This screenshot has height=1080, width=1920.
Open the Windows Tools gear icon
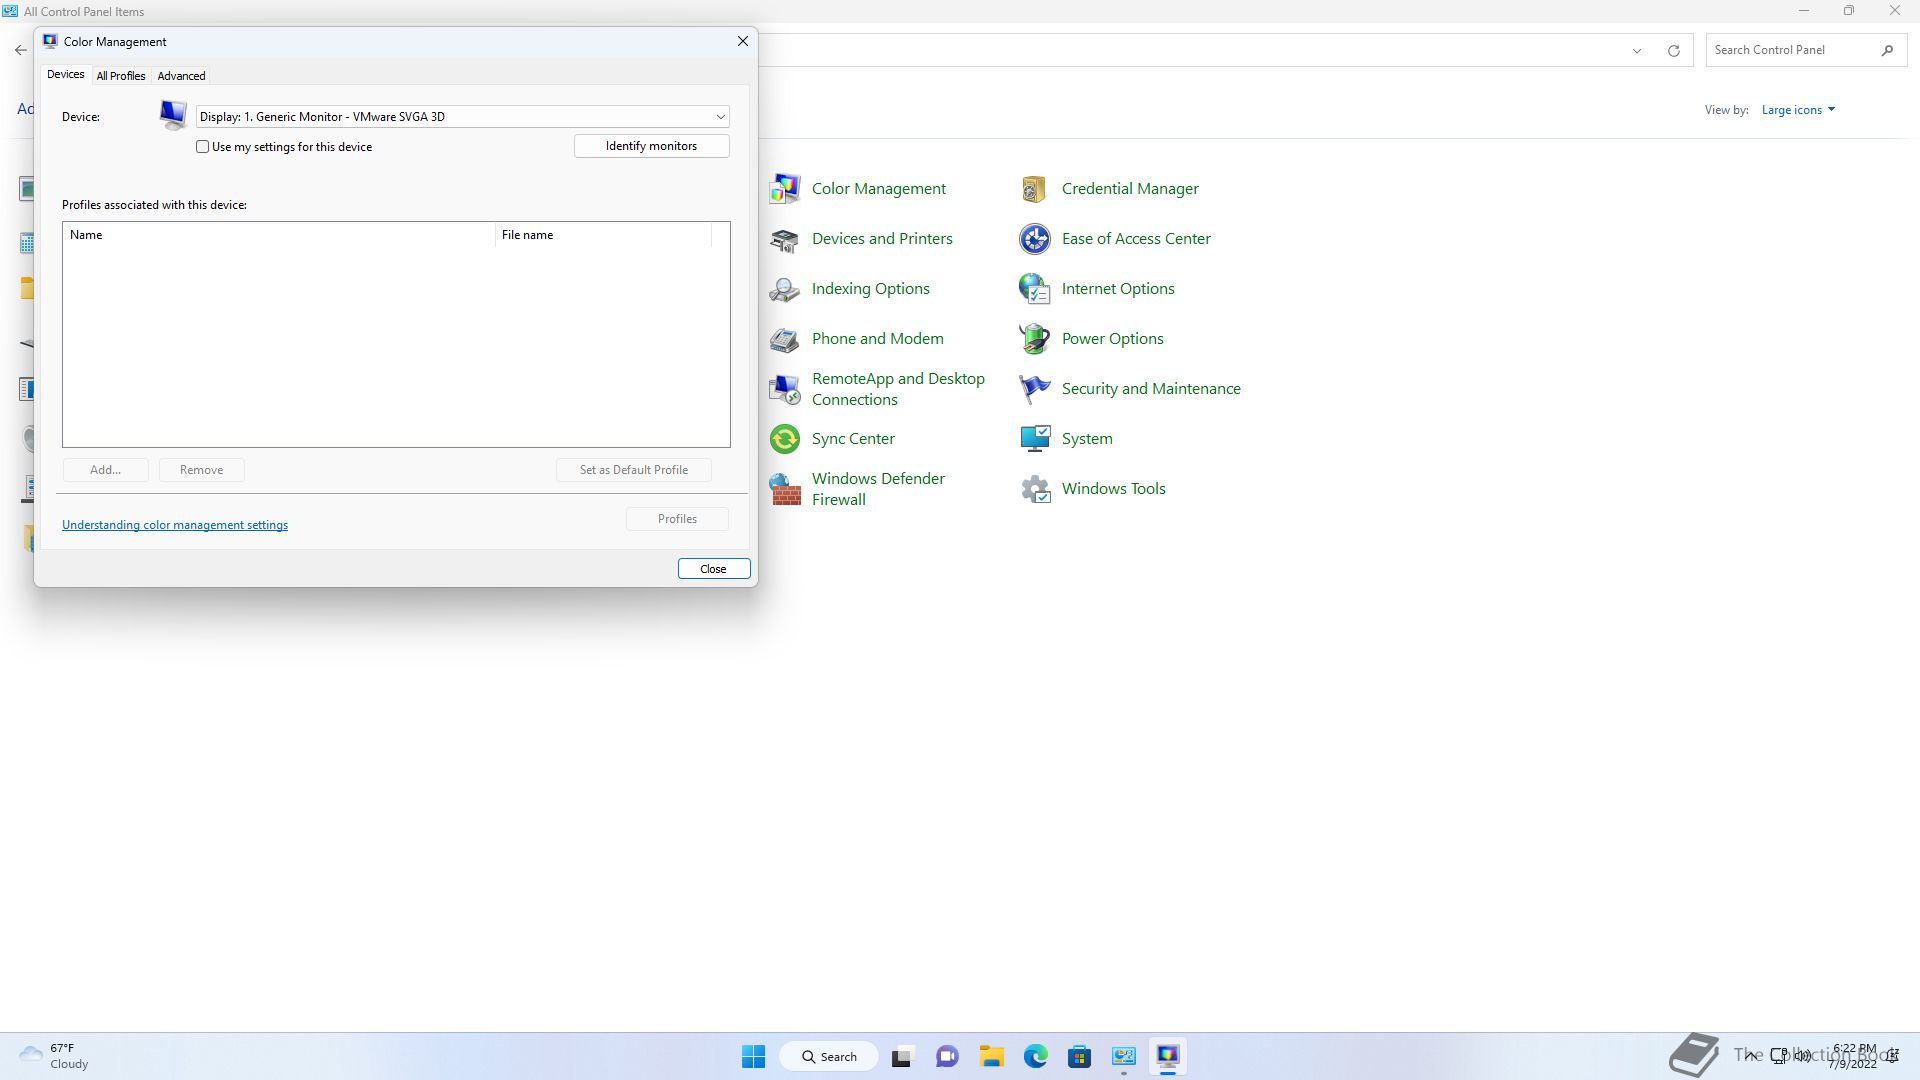point(1035,489)
